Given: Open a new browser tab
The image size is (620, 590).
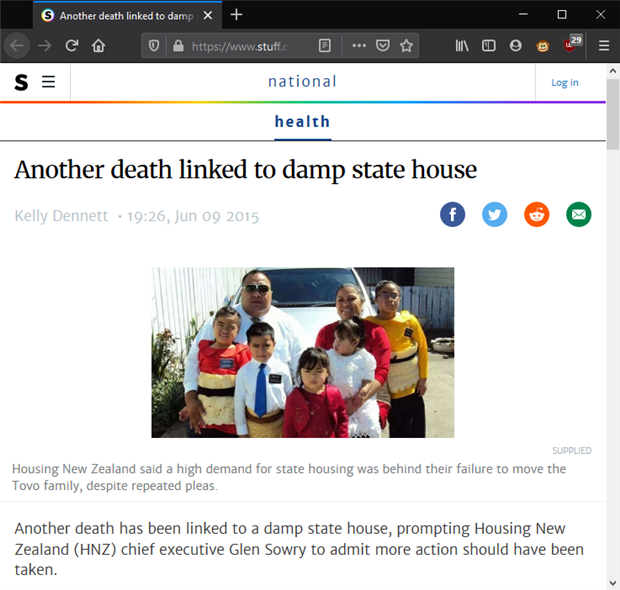Looking at the screenshot, I should (x=236, y=15).
